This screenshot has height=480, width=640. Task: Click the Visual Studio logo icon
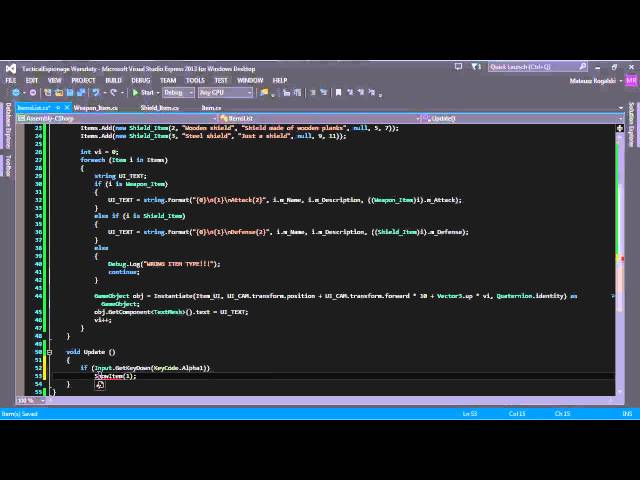coord(11,69)
